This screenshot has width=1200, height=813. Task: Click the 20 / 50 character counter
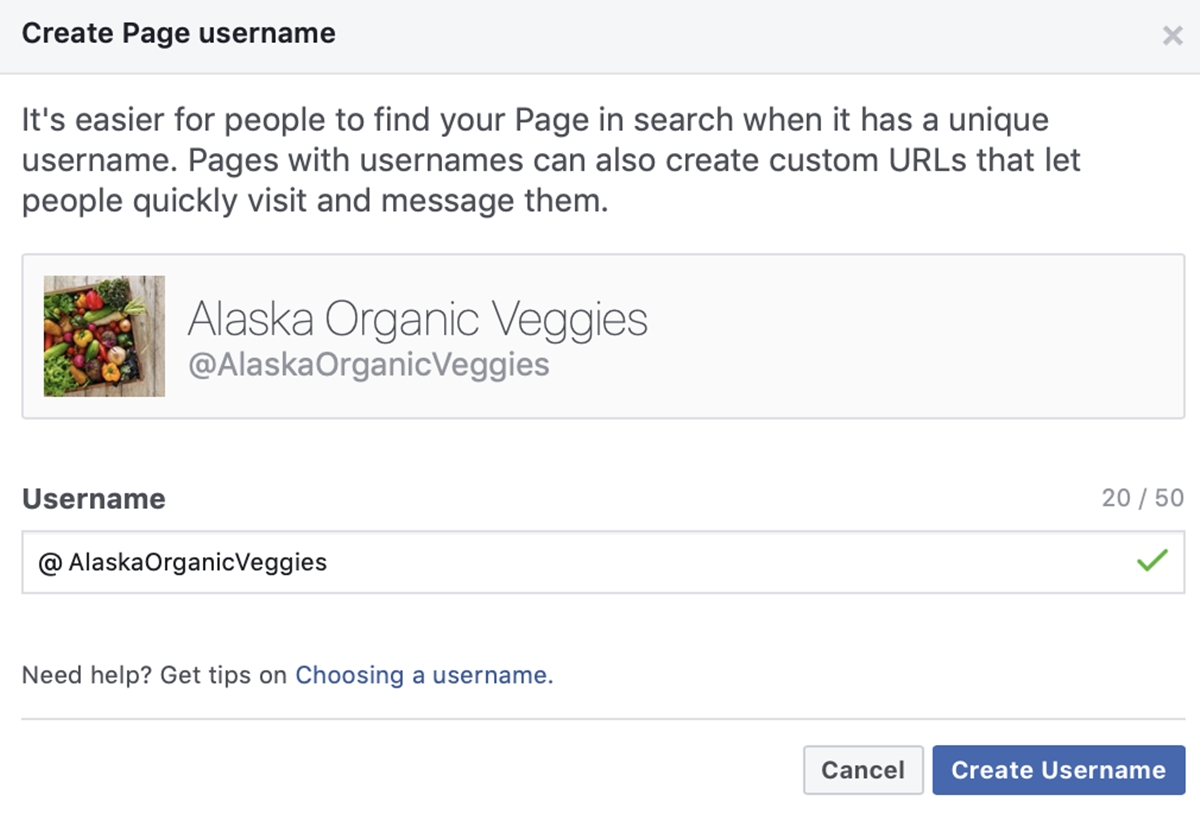click(x=1143, y=498)
